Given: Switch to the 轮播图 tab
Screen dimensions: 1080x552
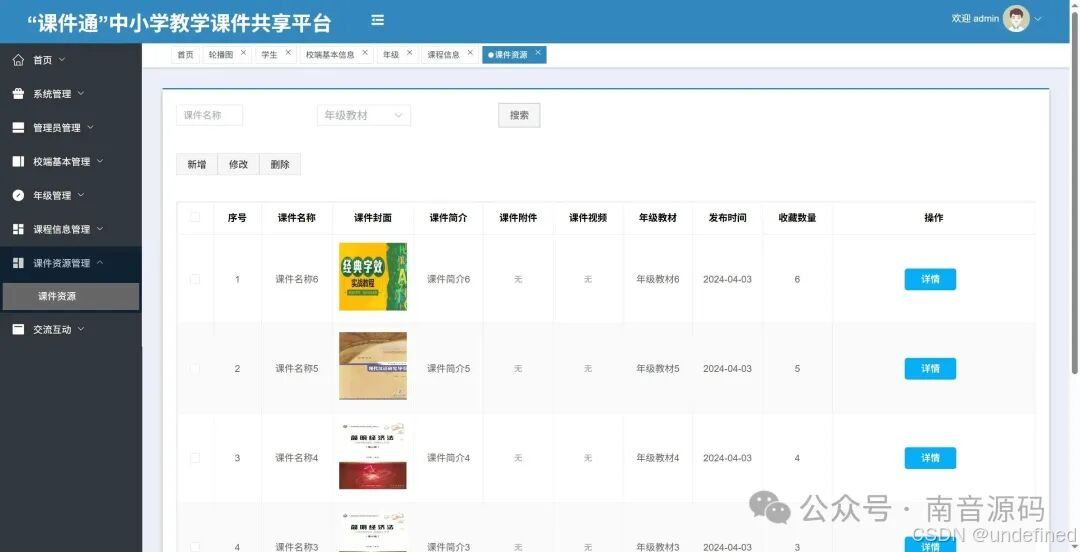Looking at the screenshot, I should [221, 54].
